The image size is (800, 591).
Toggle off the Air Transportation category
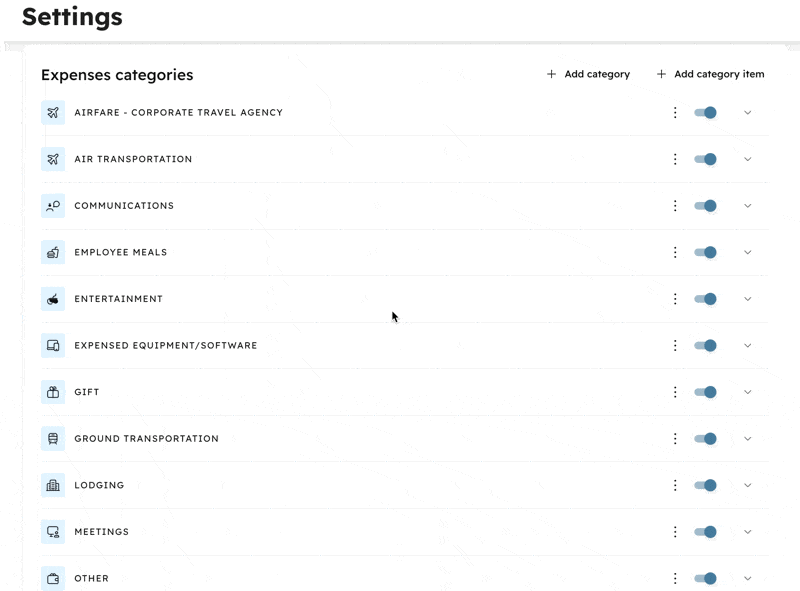(x=706, y=159)
